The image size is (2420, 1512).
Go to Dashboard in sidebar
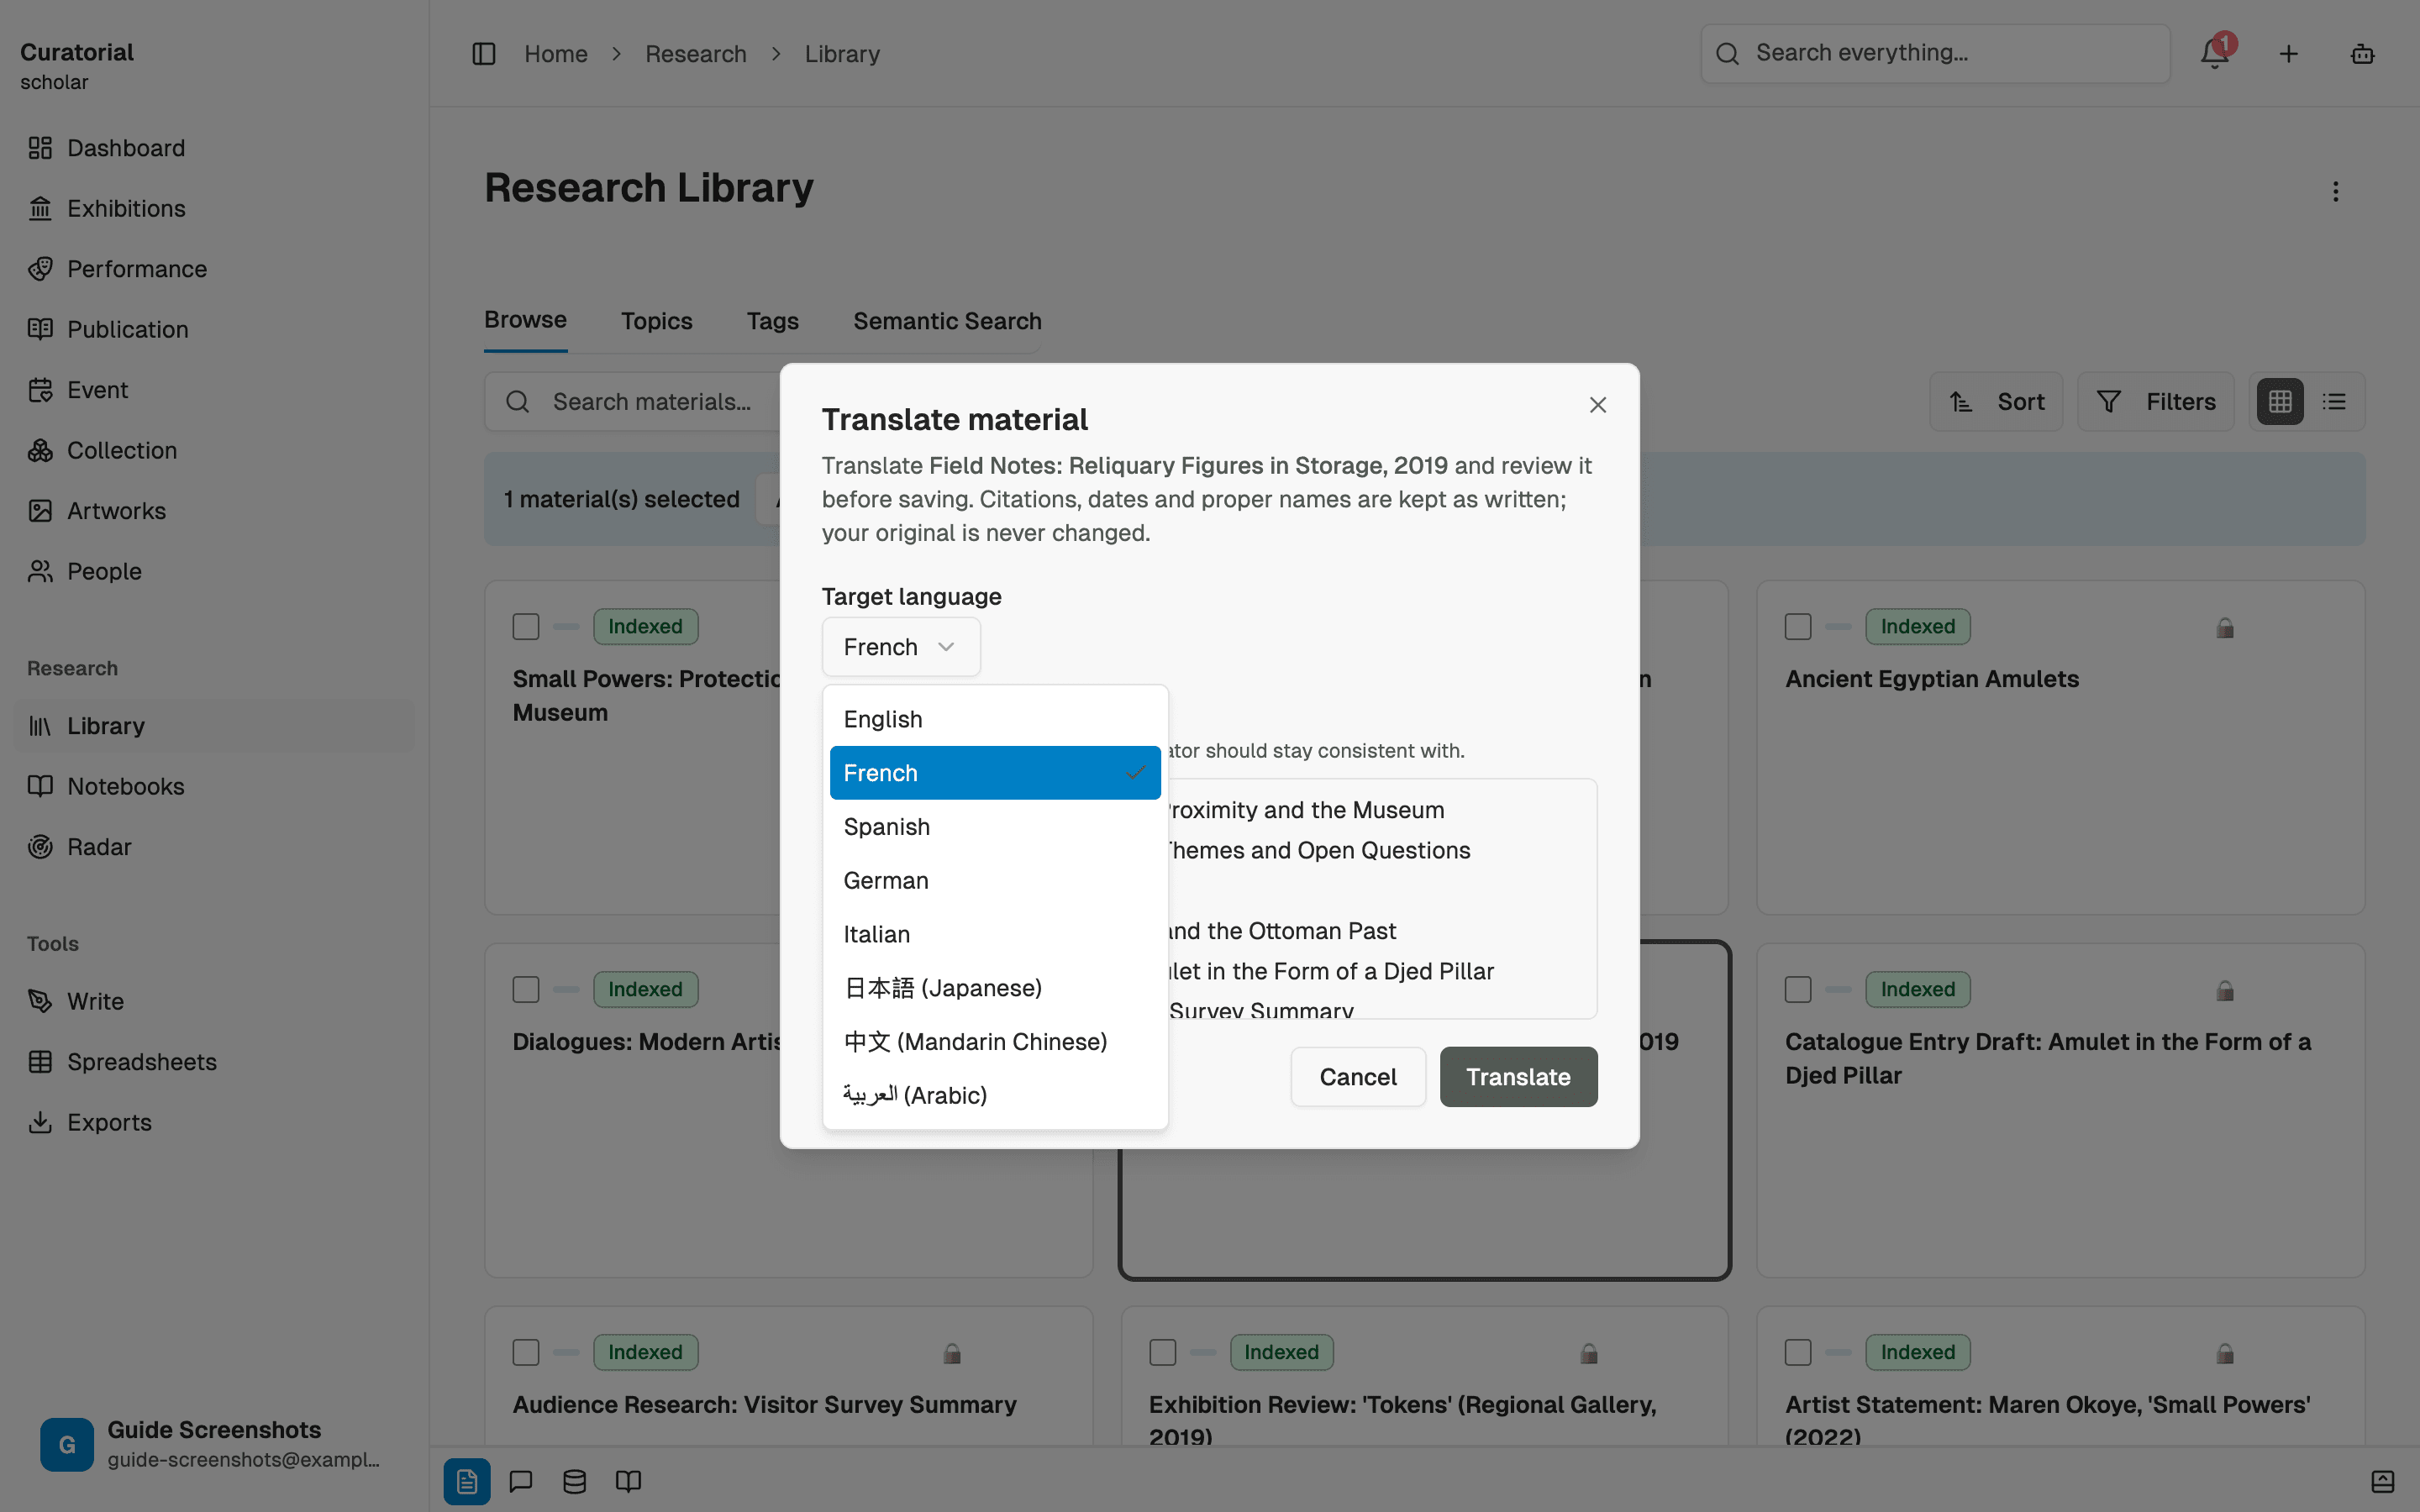point(213,148)
